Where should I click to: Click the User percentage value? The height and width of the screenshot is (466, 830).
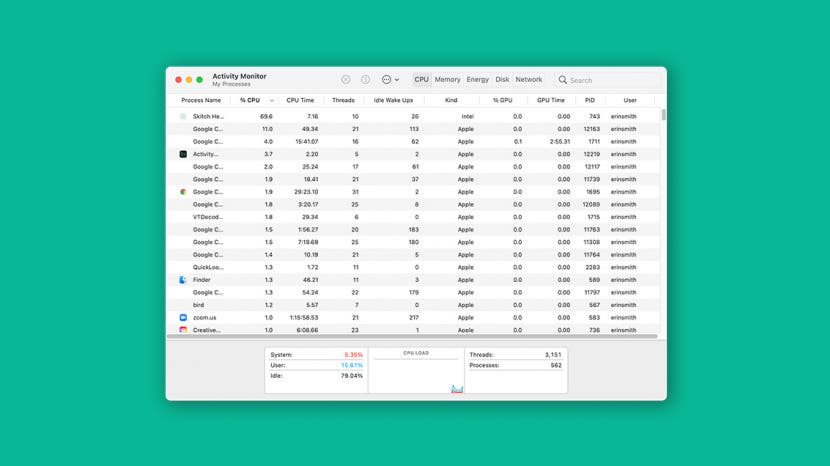pyautogui.click(x=351, y=365)
